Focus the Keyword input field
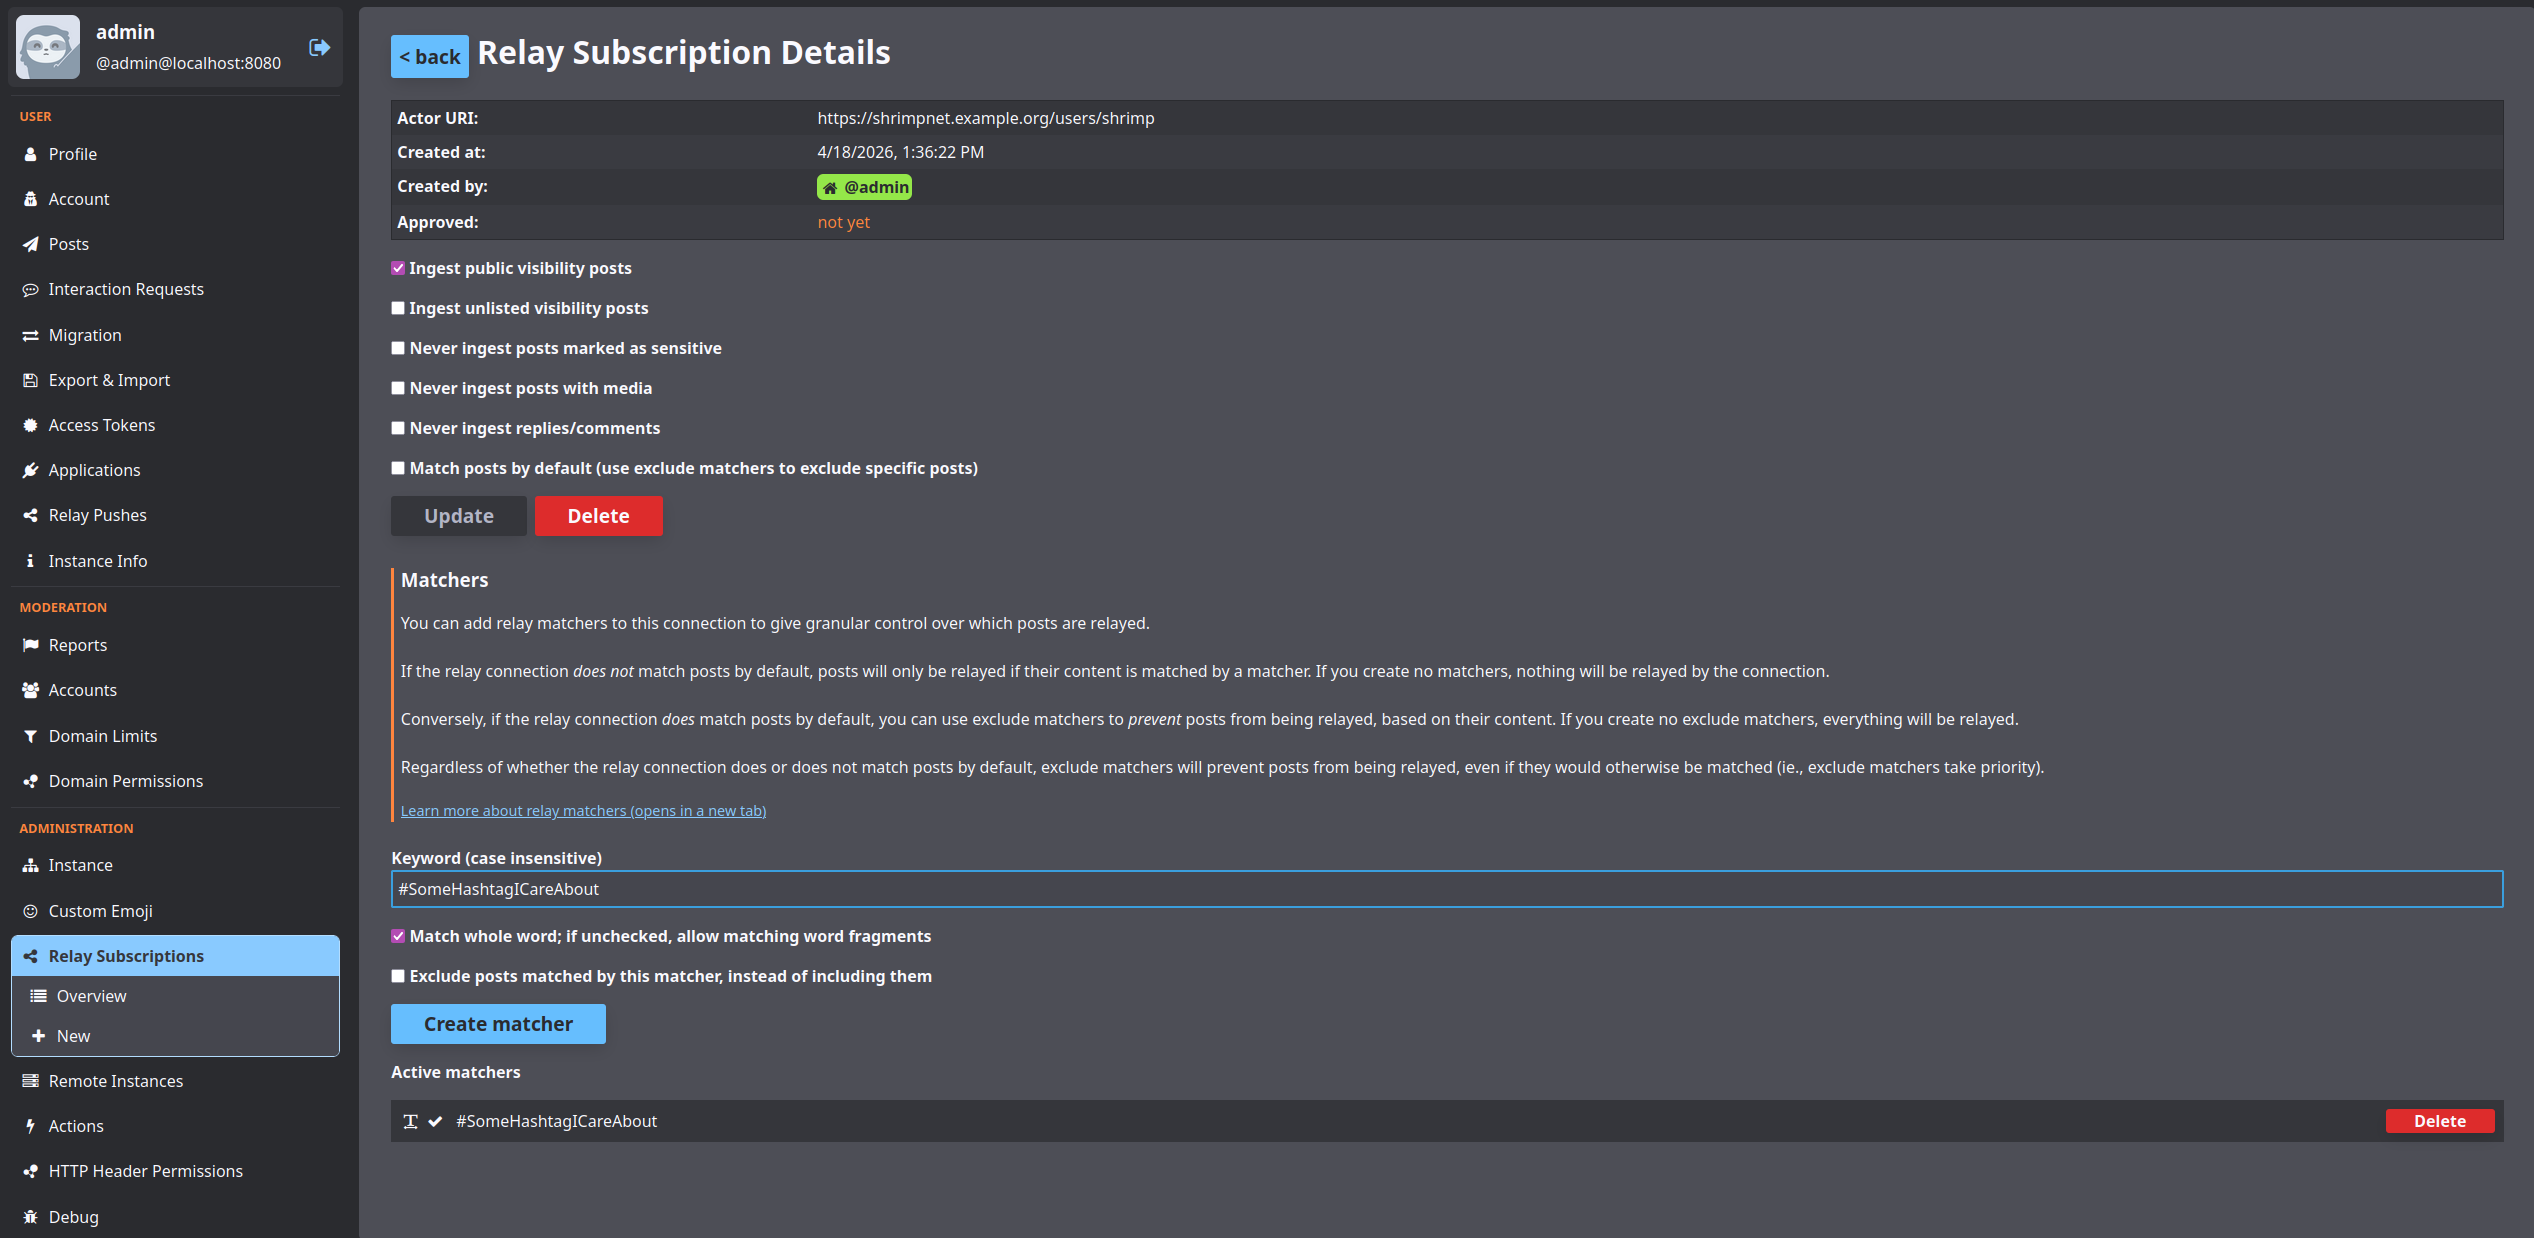Image resolution: width=2534 pixels, height=1238 pixels. coord(1447,889)
